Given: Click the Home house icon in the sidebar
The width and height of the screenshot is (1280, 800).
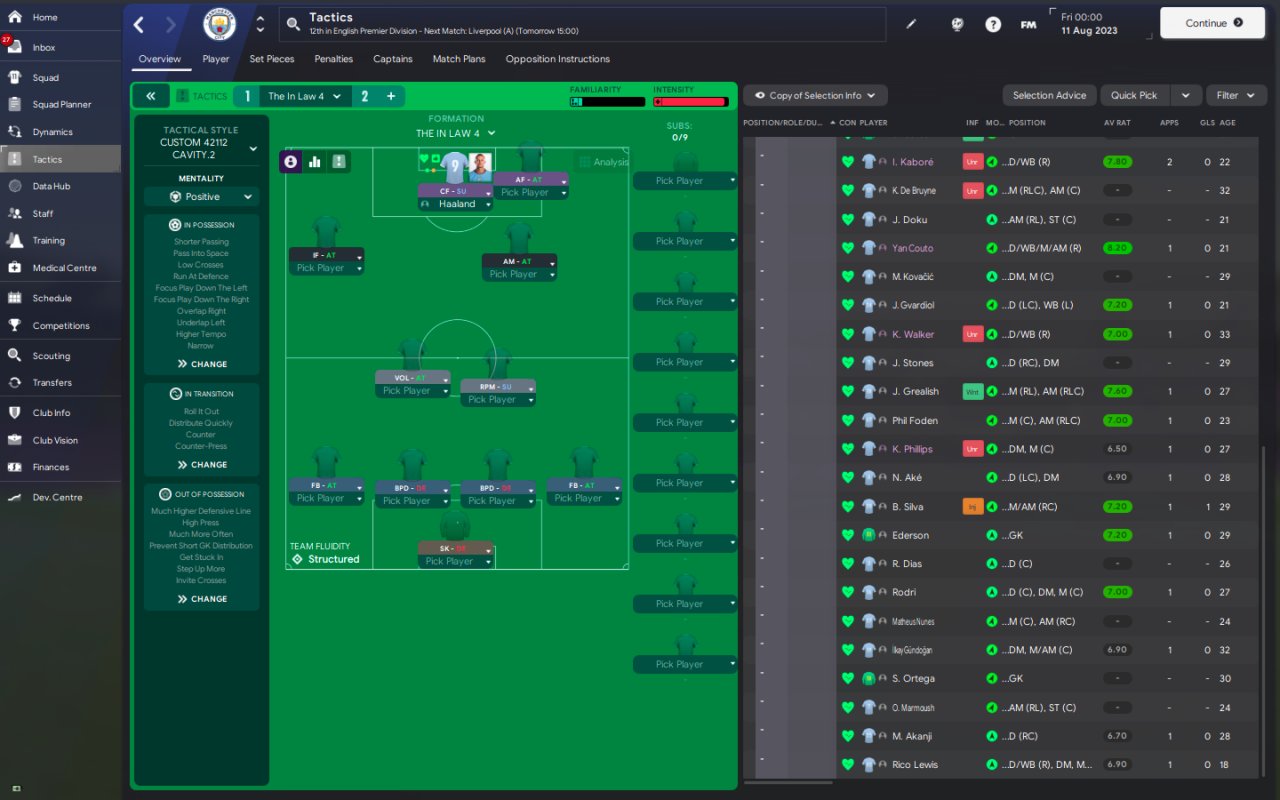Looking at the screenshot, I should pyautogui.click(x=15, y=17).
